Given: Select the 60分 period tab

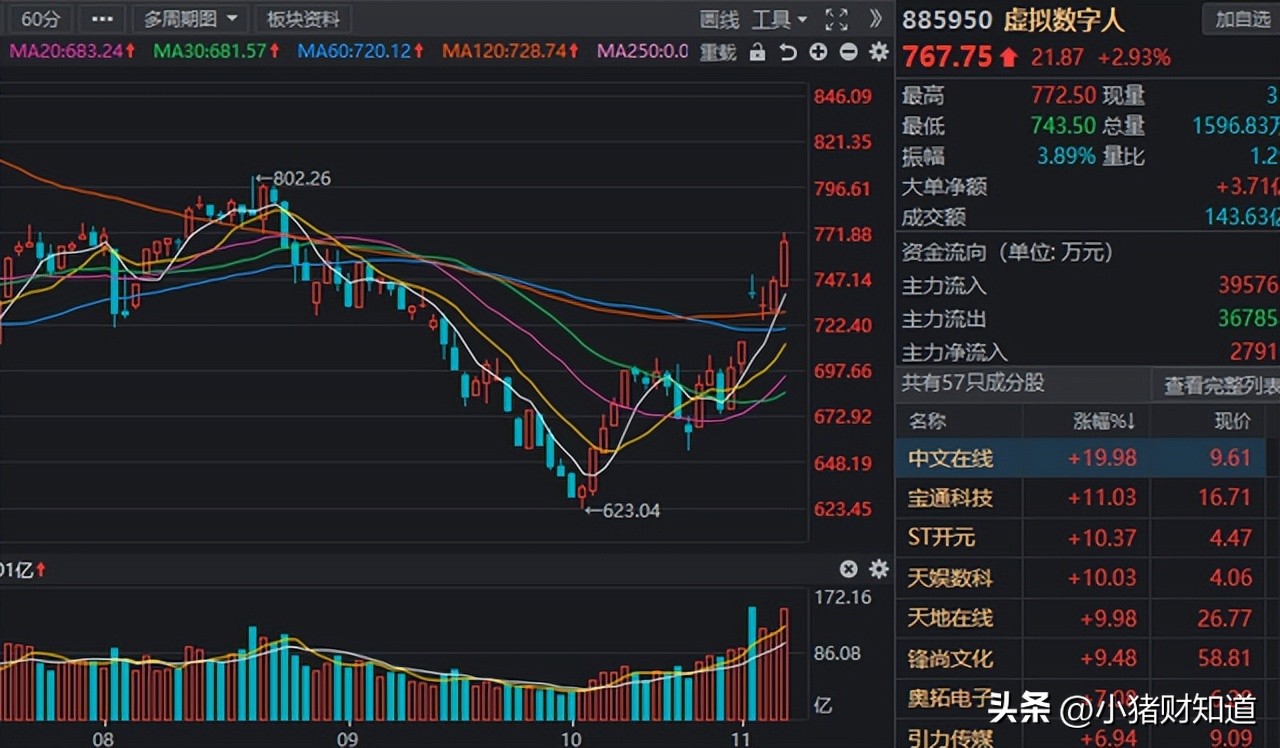Looking at the screenshot, I should coord(40,18).
